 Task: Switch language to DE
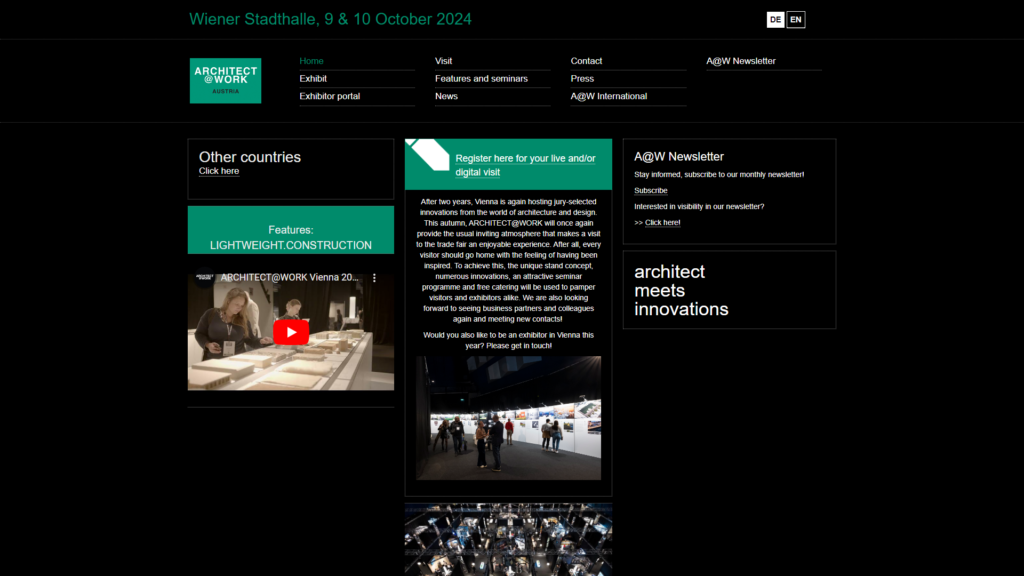coord(775,20)
